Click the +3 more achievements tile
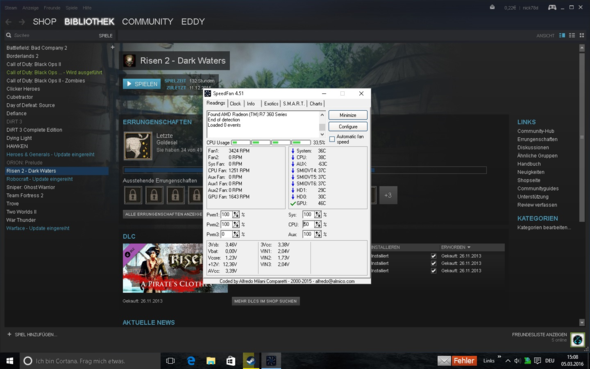 click(x=388, y=195)
